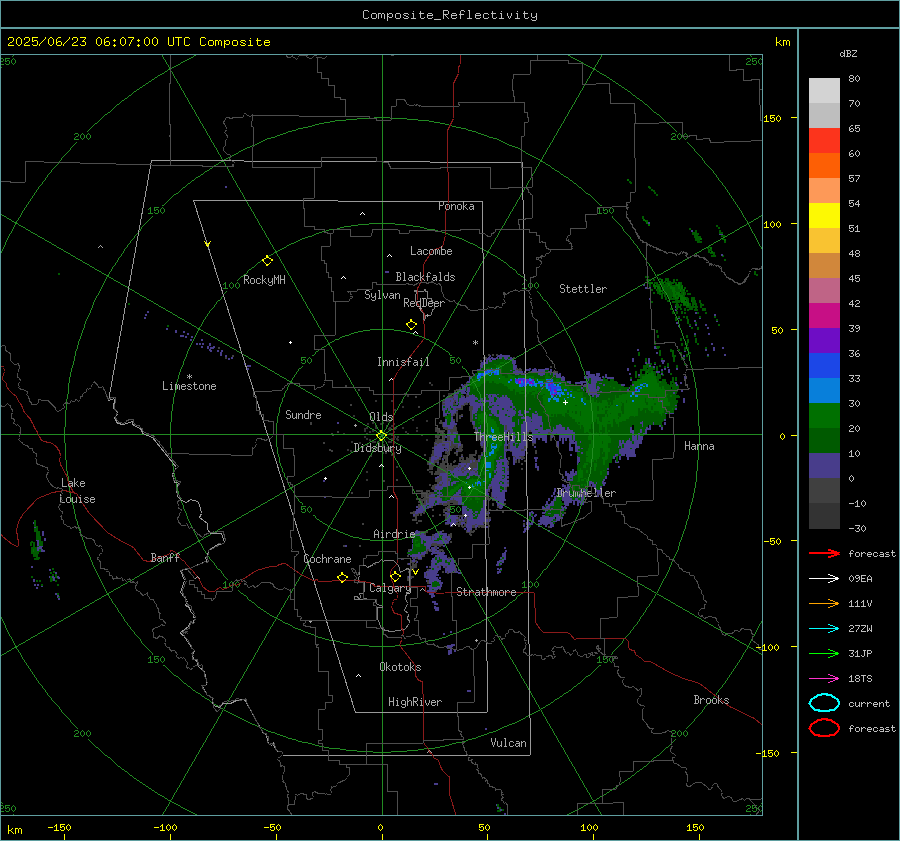The width and height of the screenshot is (900, 841).
Task: Select the 80 dBZ white color swatch
Action: coord(824,90)
